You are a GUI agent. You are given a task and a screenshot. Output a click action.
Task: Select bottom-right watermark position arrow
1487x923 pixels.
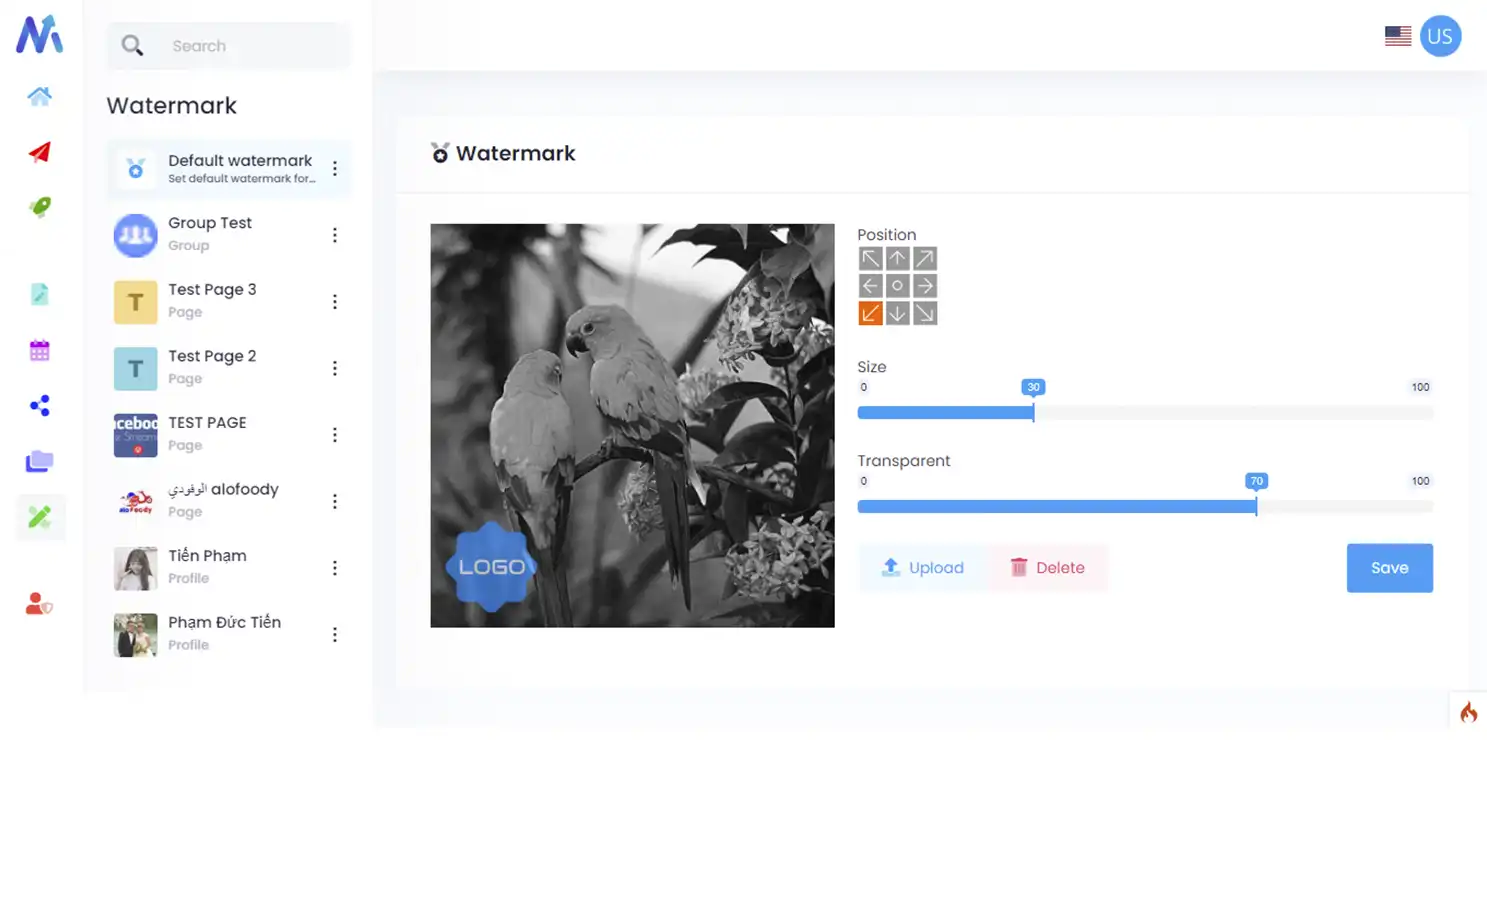[x=924, y=312]
